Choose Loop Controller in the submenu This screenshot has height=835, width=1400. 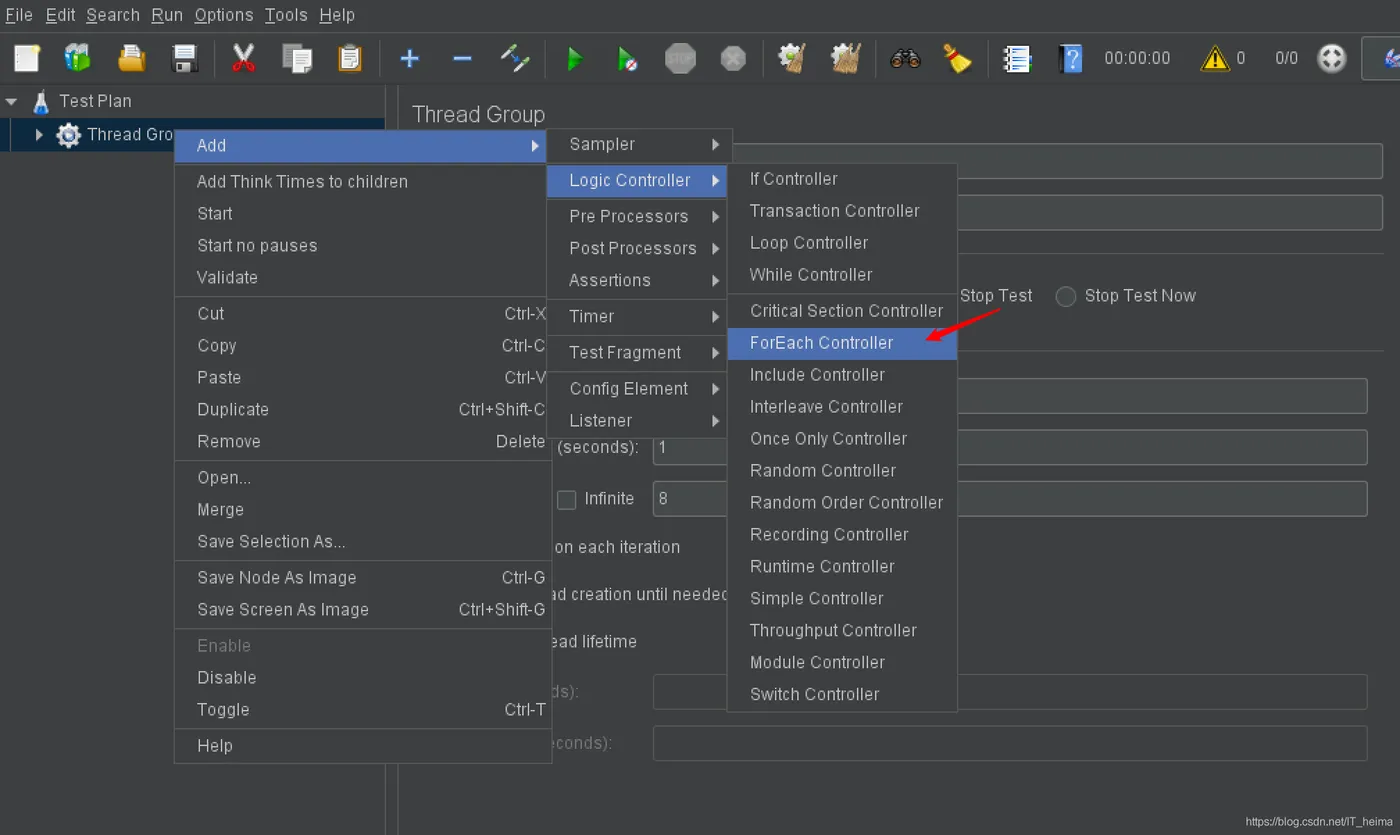point(842,243)
